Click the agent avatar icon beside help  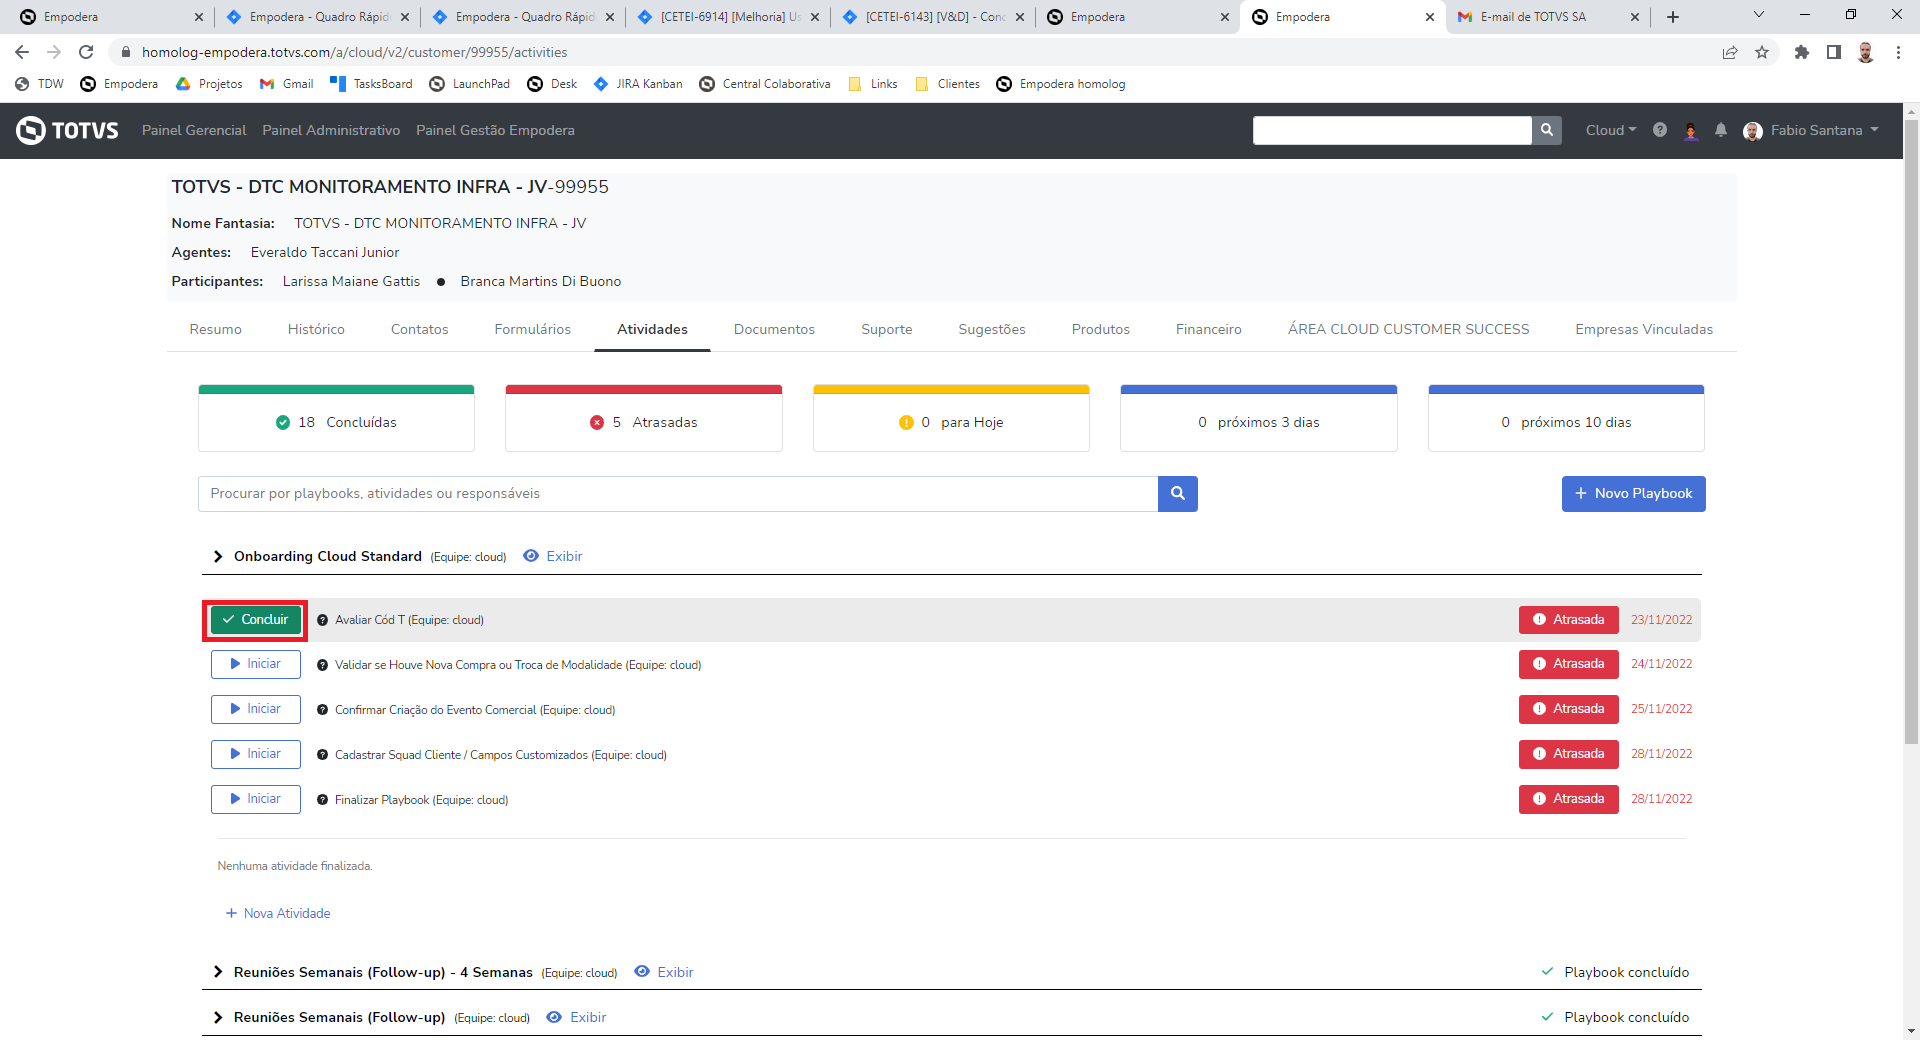point(1691,130)
